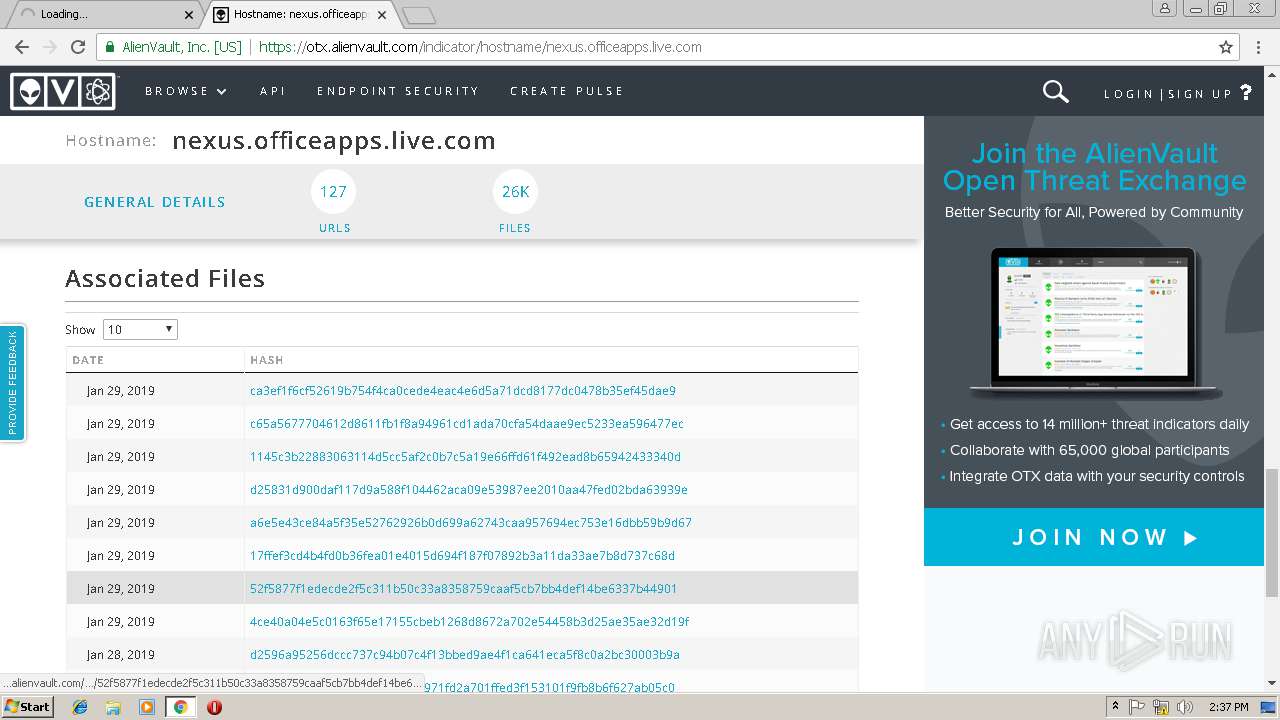Click the laptop promo image

[1094, 325]
